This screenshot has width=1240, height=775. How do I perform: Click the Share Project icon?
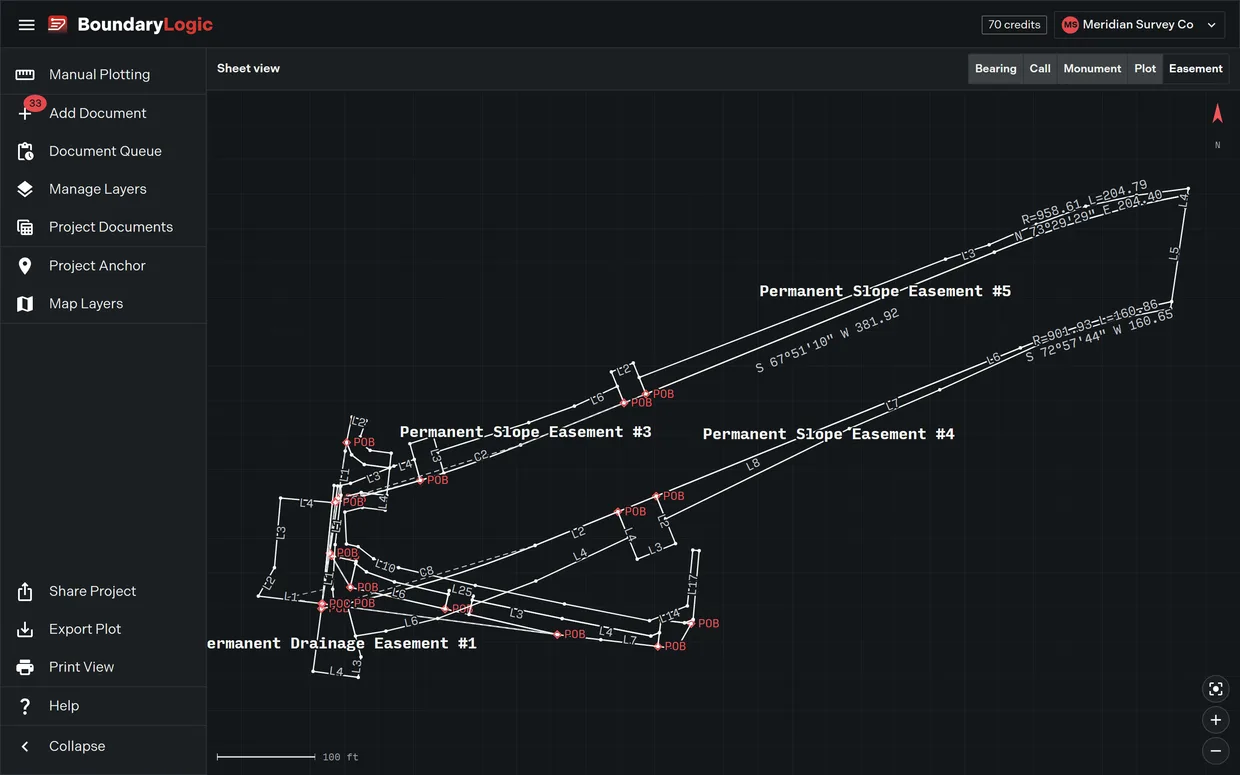(25, 591)
